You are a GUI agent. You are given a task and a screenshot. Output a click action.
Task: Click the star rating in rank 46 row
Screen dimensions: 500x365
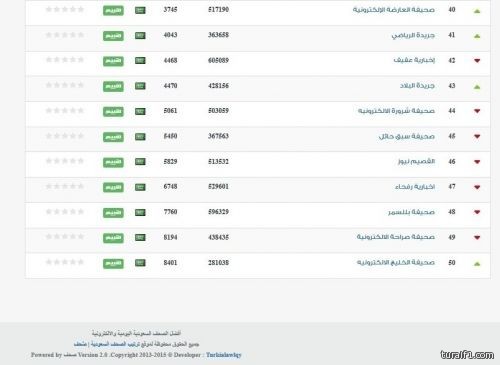[x=65, y=161]
